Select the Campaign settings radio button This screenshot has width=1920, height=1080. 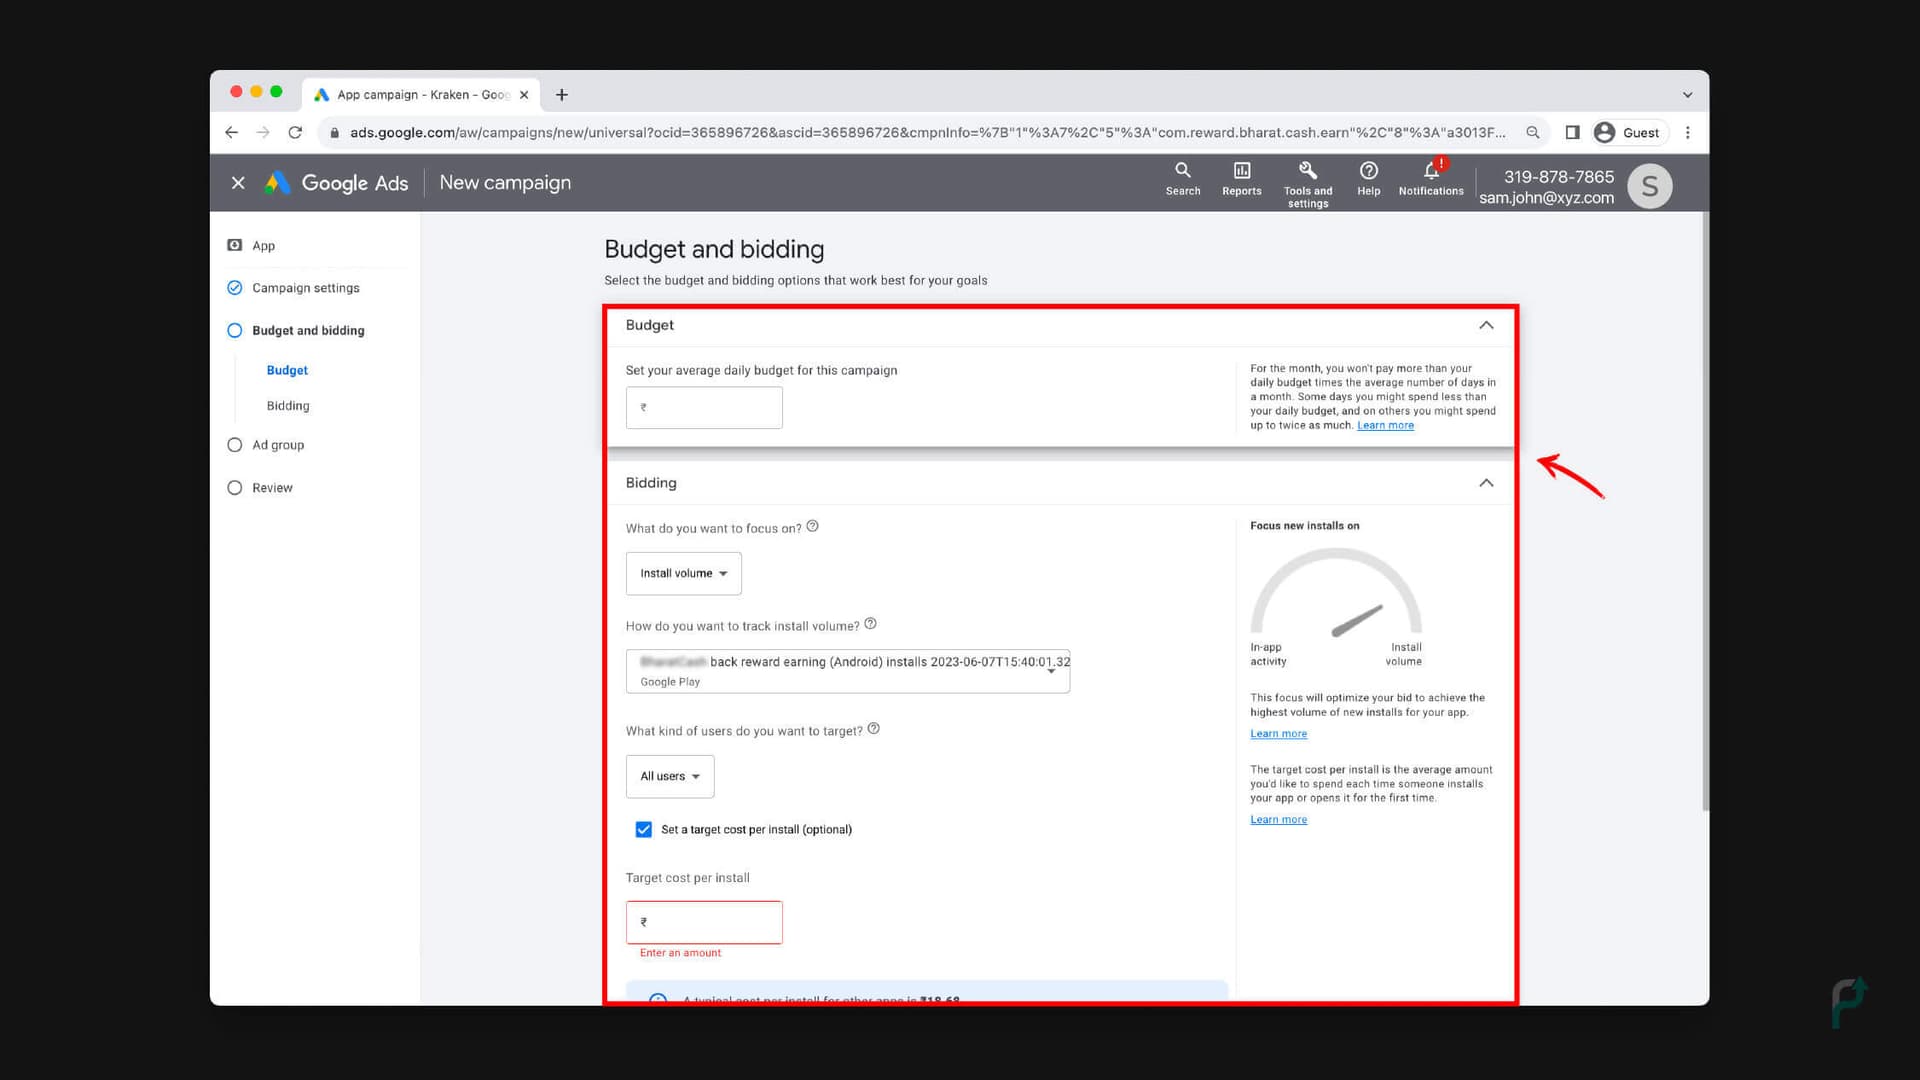pyautogui.click(x=233, y=287)
